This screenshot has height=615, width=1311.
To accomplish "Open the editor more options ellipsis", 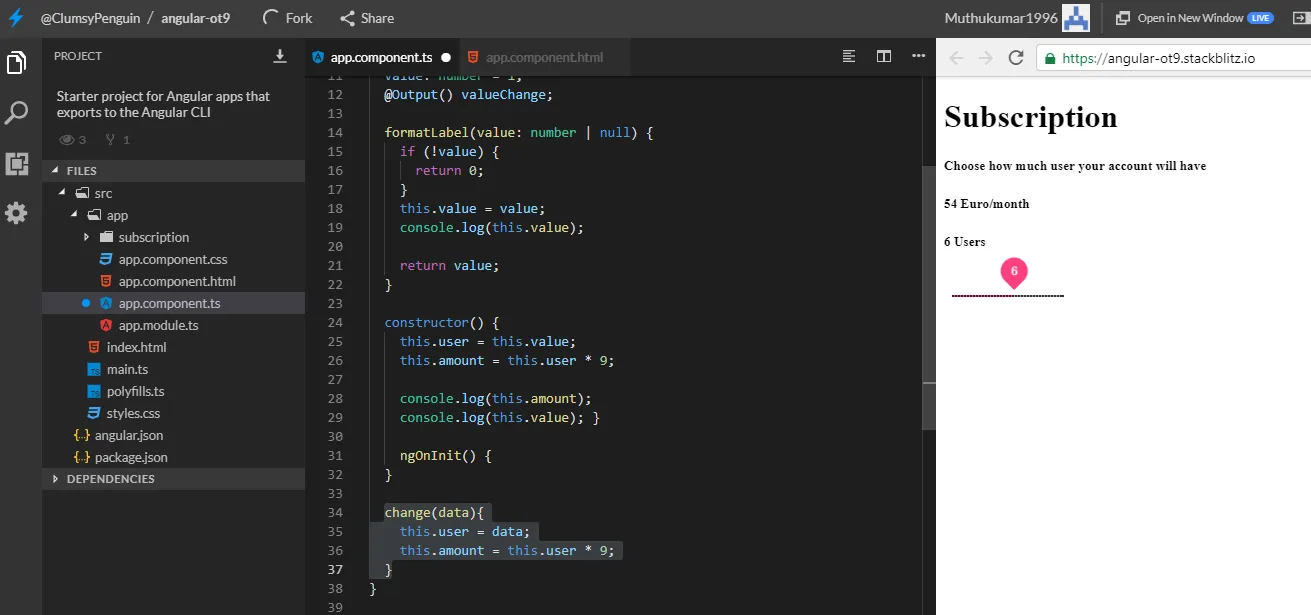I will pyautogui.click(x=919, y=56).
